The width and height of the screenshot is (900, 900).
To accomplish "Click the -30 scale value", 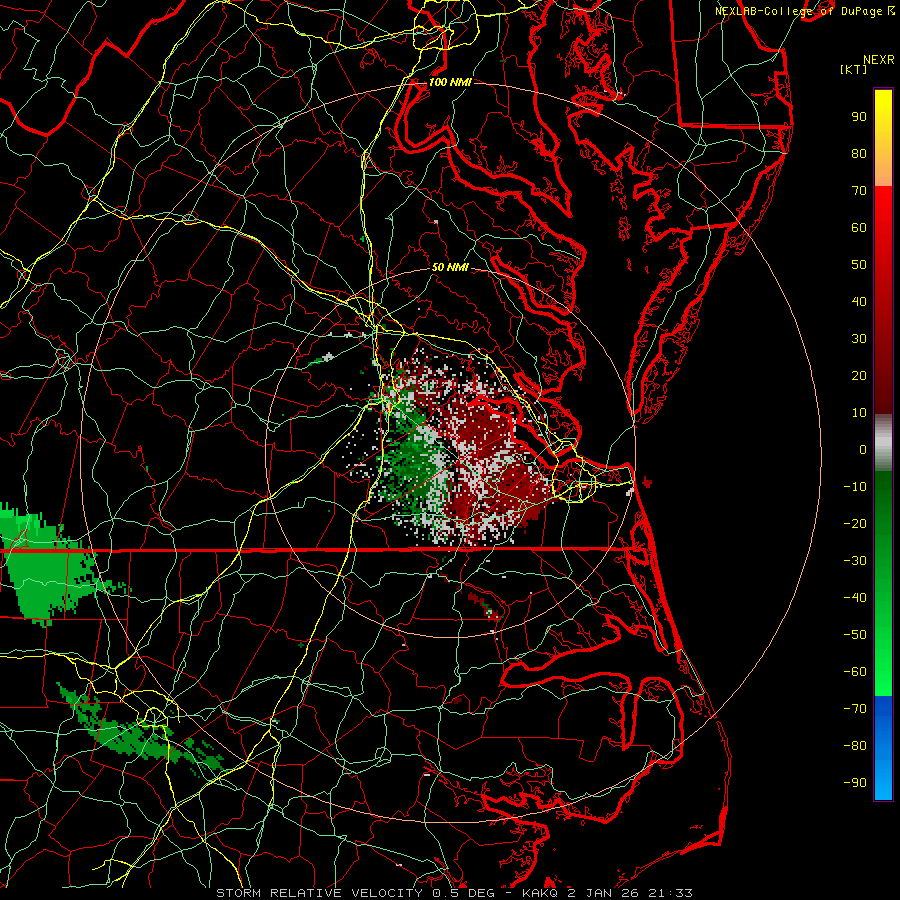I will click(855, 561).
